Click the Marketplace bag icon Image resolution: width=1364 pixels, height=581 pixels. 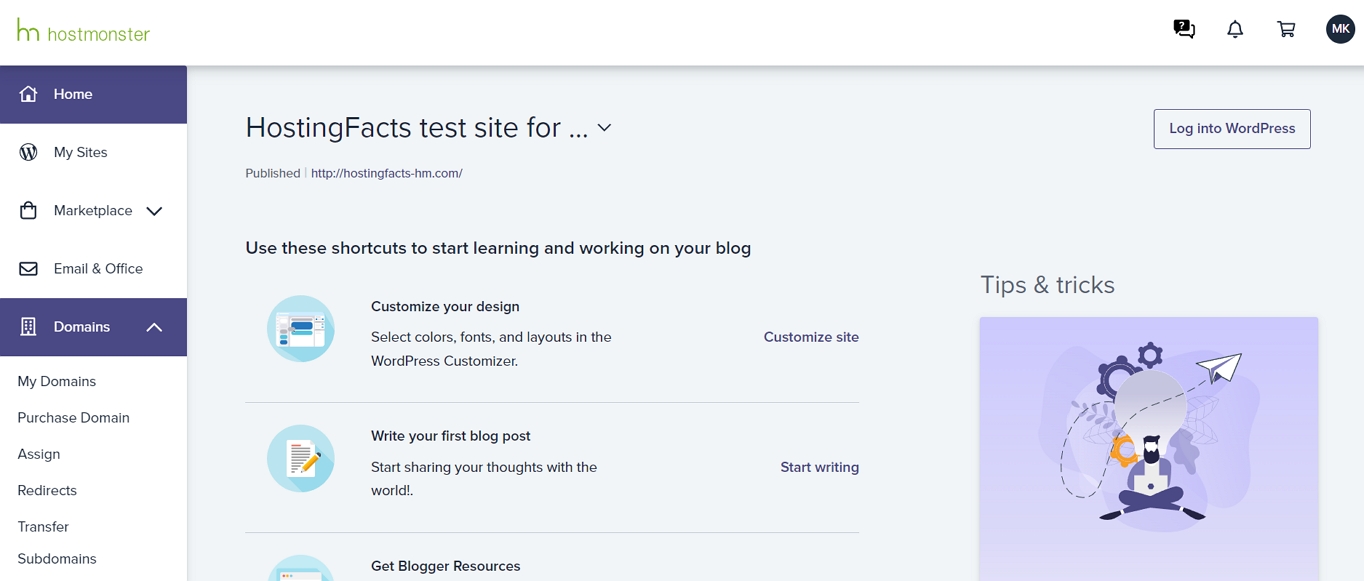pos(28,210)
